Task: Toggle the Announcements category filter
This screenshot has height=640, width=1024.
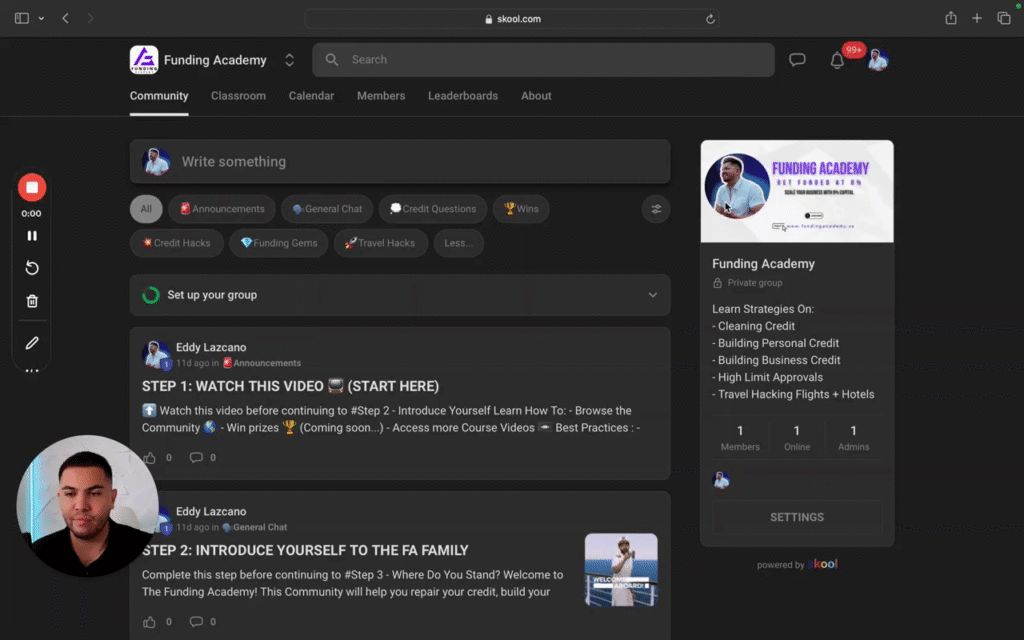Action: coord(221,209)
